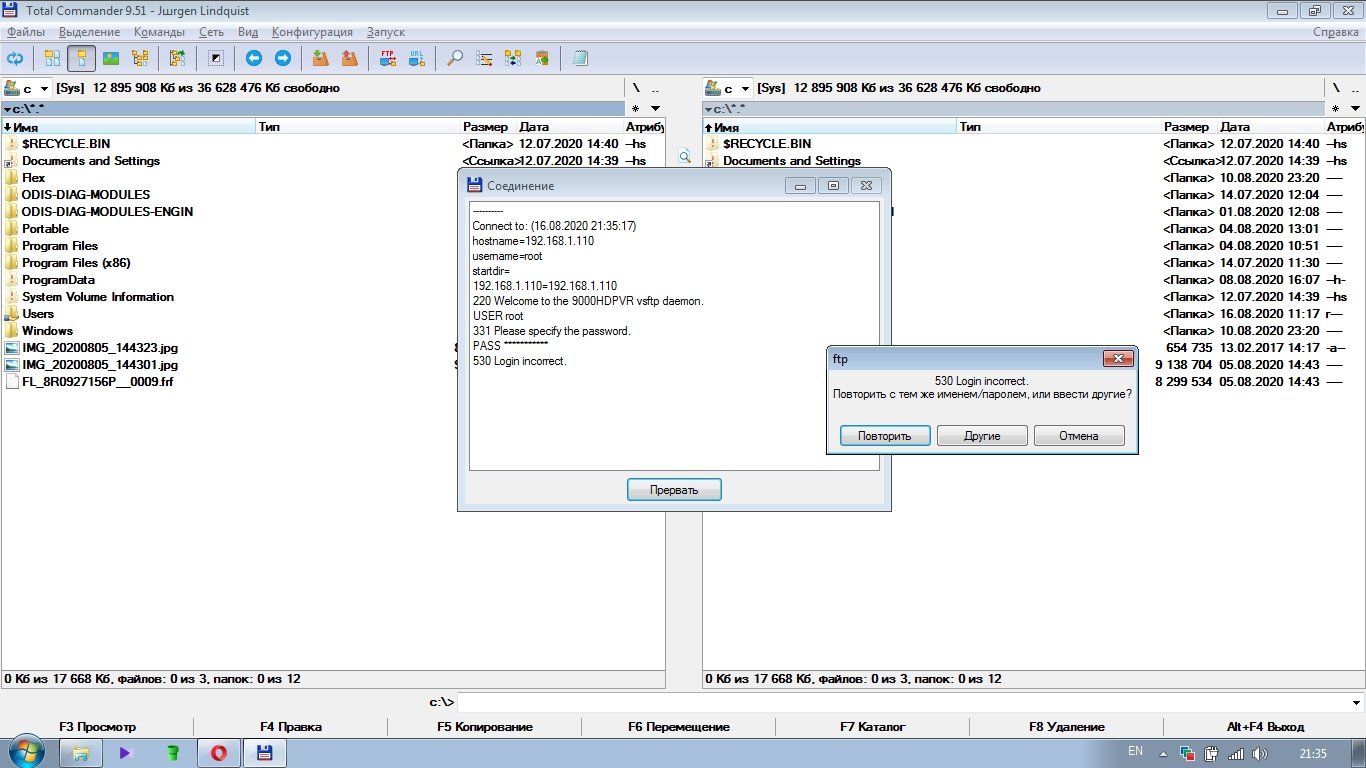Click the Opera icon in the taskbar
This screenshot has height=768, width=1366.
(x=218, y=753)
